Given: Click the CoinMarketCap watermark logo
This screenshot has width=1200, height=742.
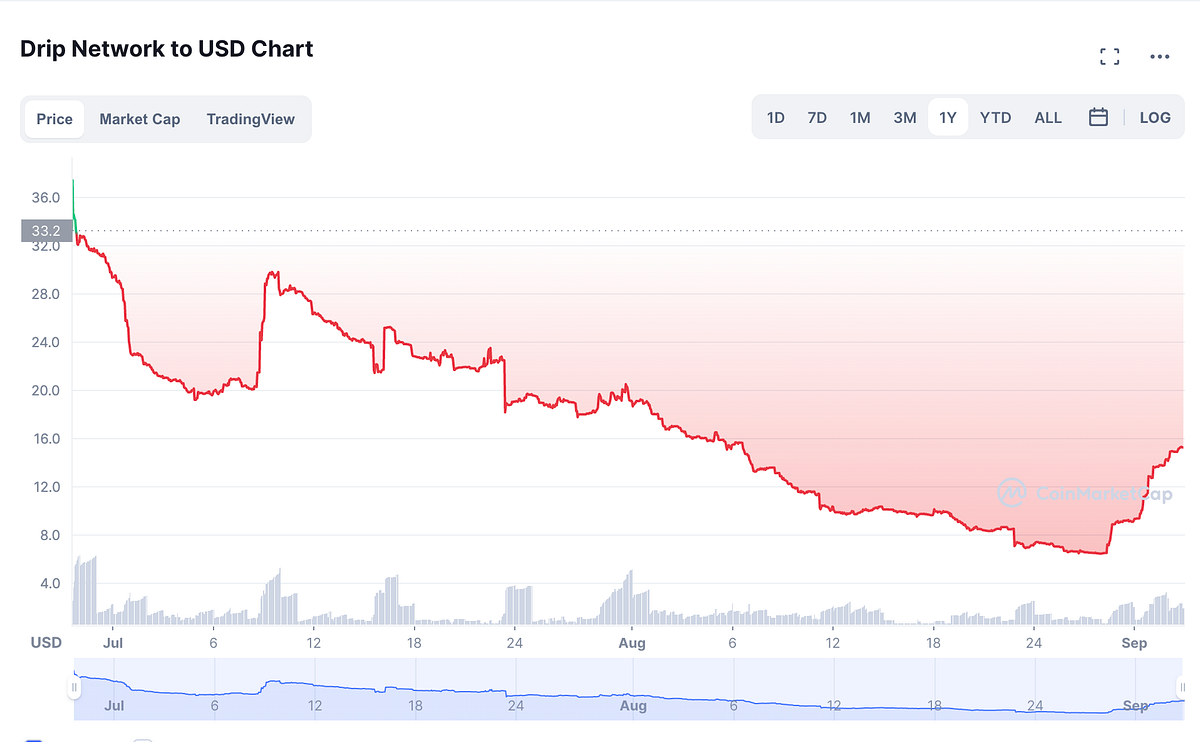Looking at the screenshot, I should point(1013,491).
